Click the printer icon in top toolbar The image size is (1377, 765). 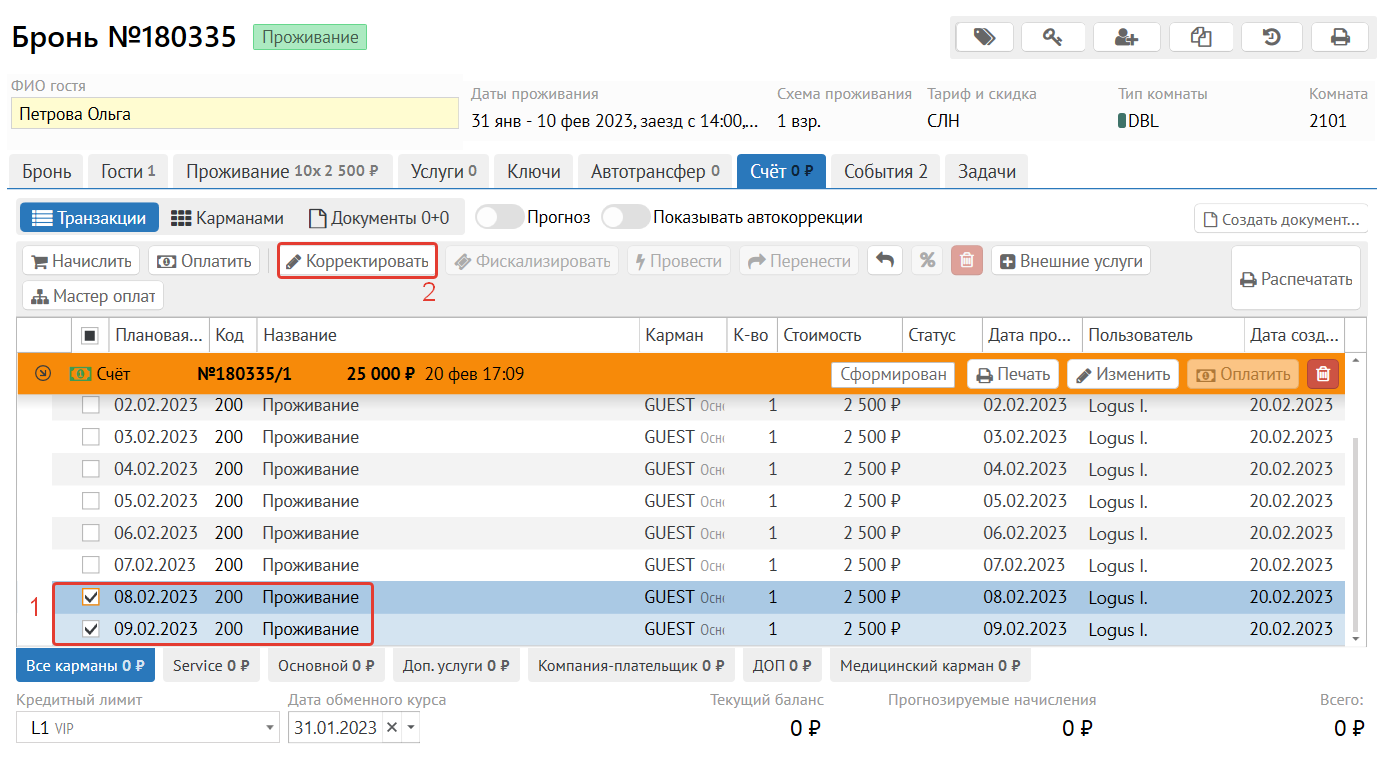(1340, 37)
